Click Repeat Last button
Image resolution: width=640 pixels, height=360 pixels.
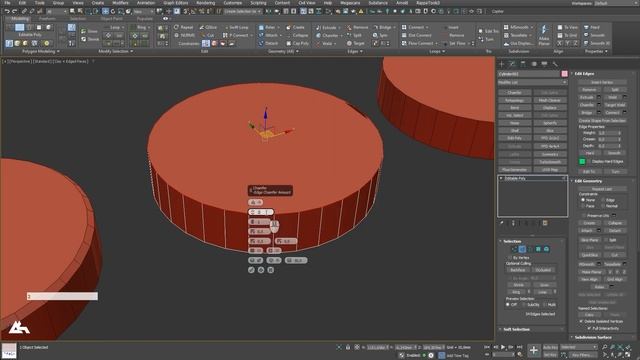[x=602, y=189]
